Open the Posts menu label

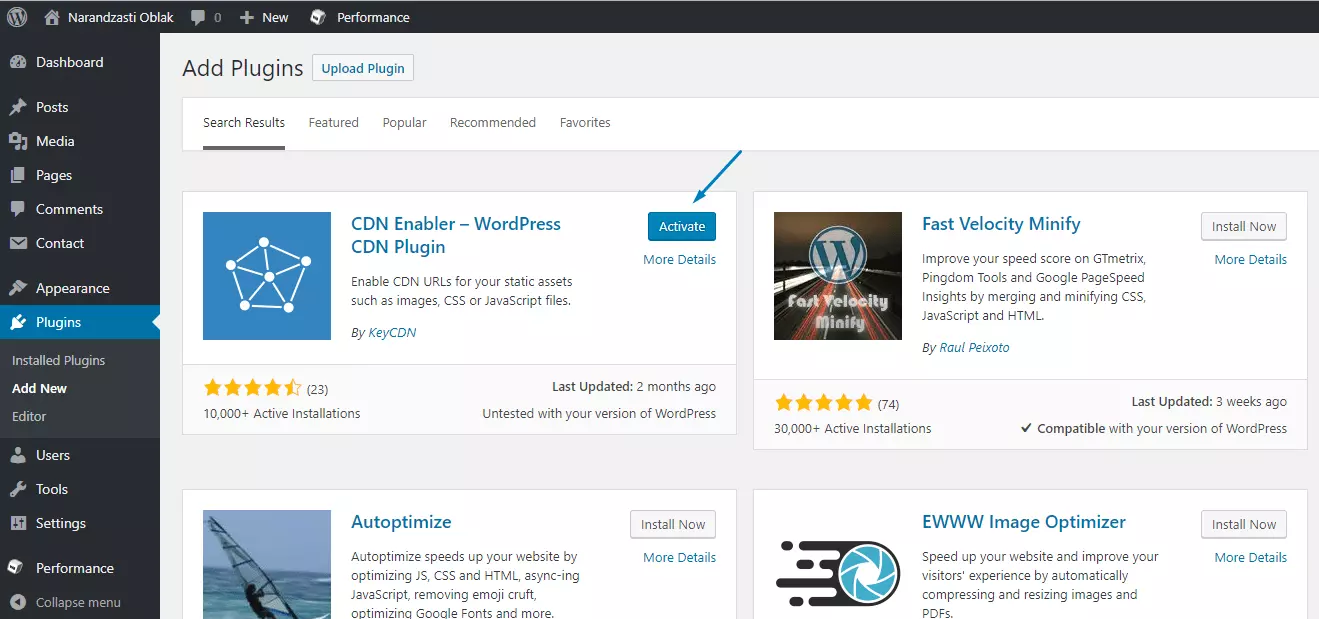pos(52,107)
